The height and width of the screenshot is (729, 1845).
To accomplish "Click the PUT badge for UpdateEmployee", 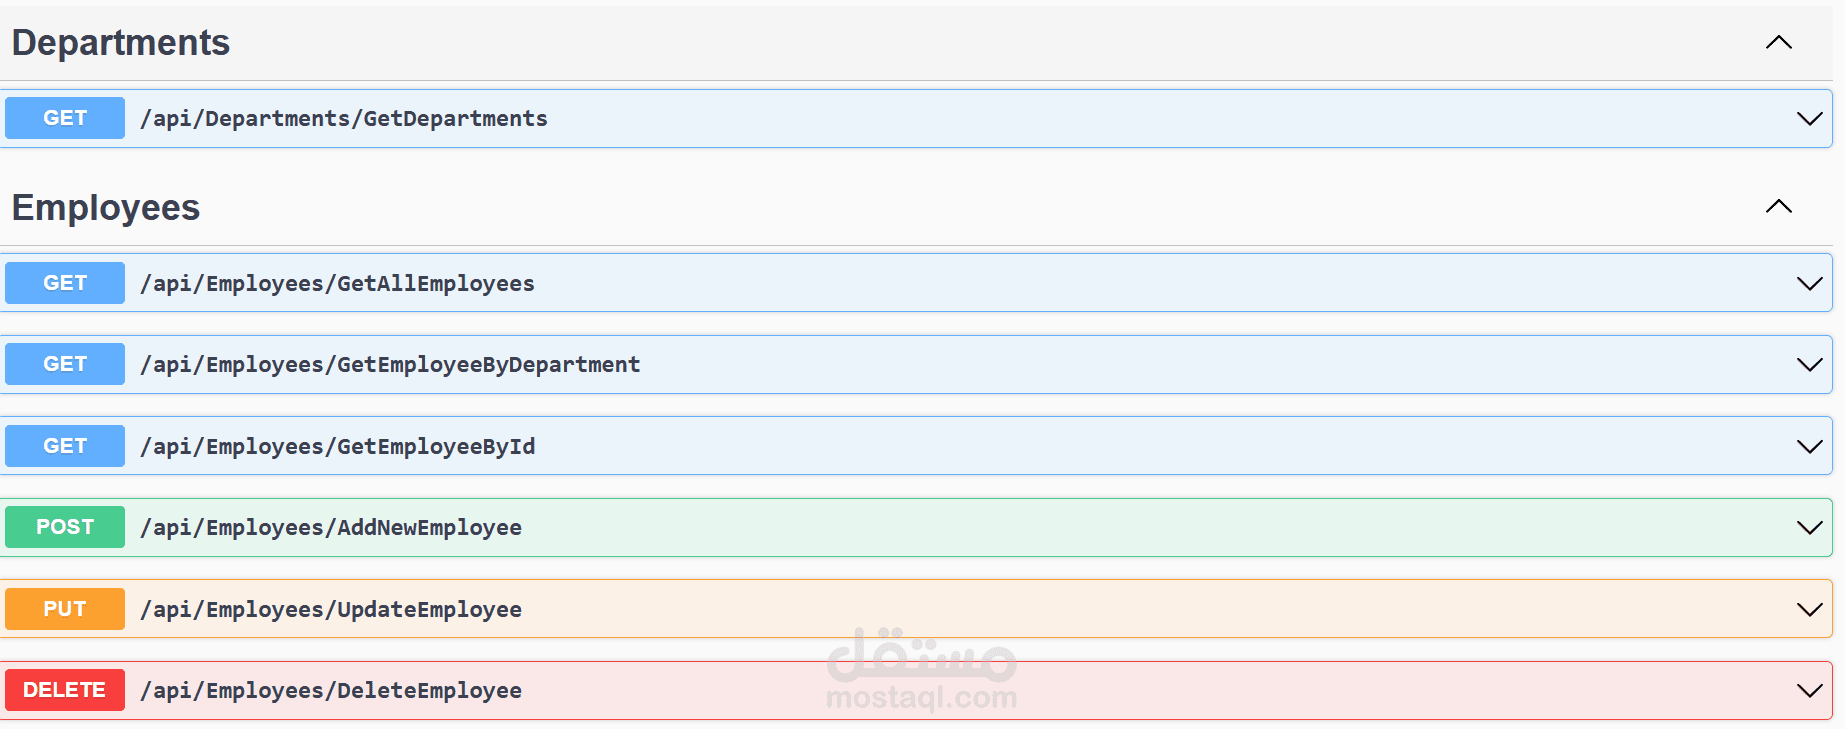I will 65,609.
